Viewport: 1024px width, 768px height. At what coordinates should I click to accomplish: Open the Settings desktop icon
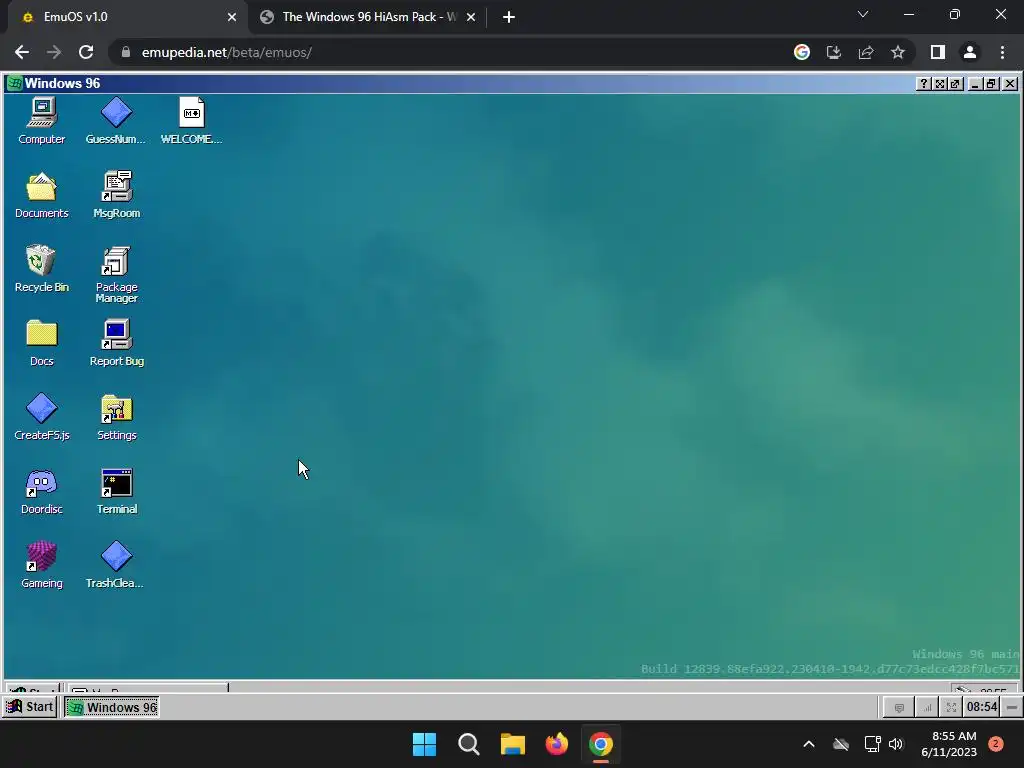click(x=116, y=417)
